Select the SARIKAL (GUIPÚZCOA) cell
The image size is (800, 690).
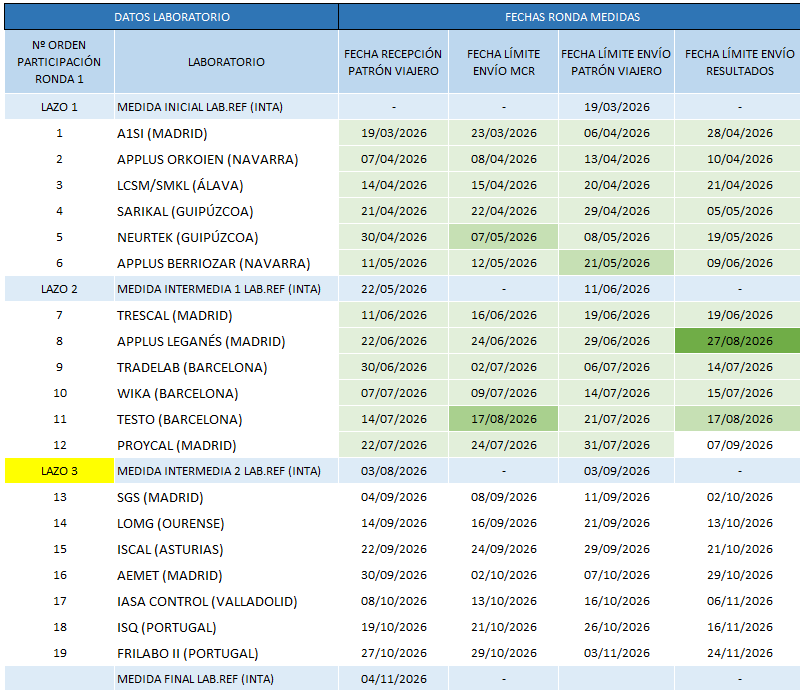[226, 211]
